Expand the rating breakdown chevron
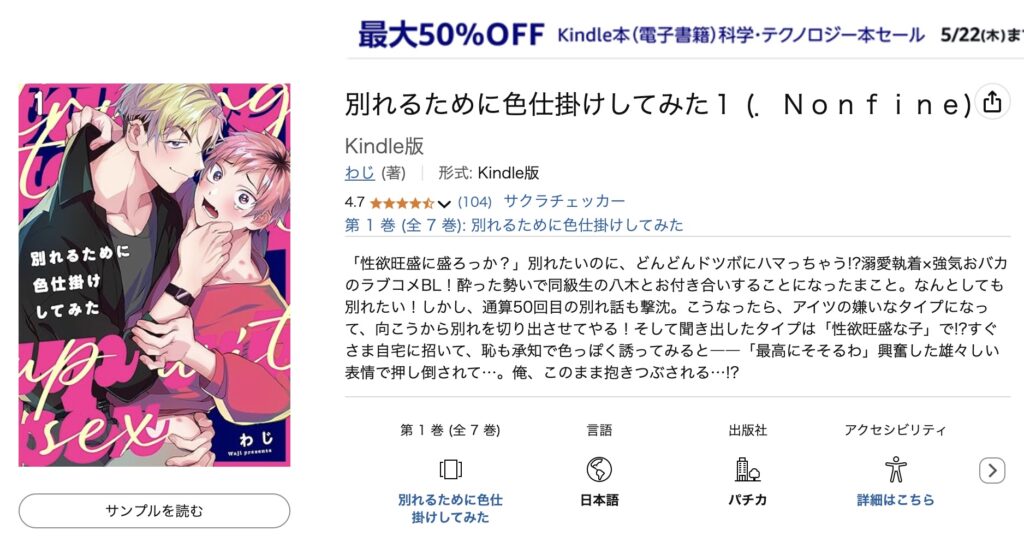The width and height of the screenshot is (1024, 536). point(444,204)
